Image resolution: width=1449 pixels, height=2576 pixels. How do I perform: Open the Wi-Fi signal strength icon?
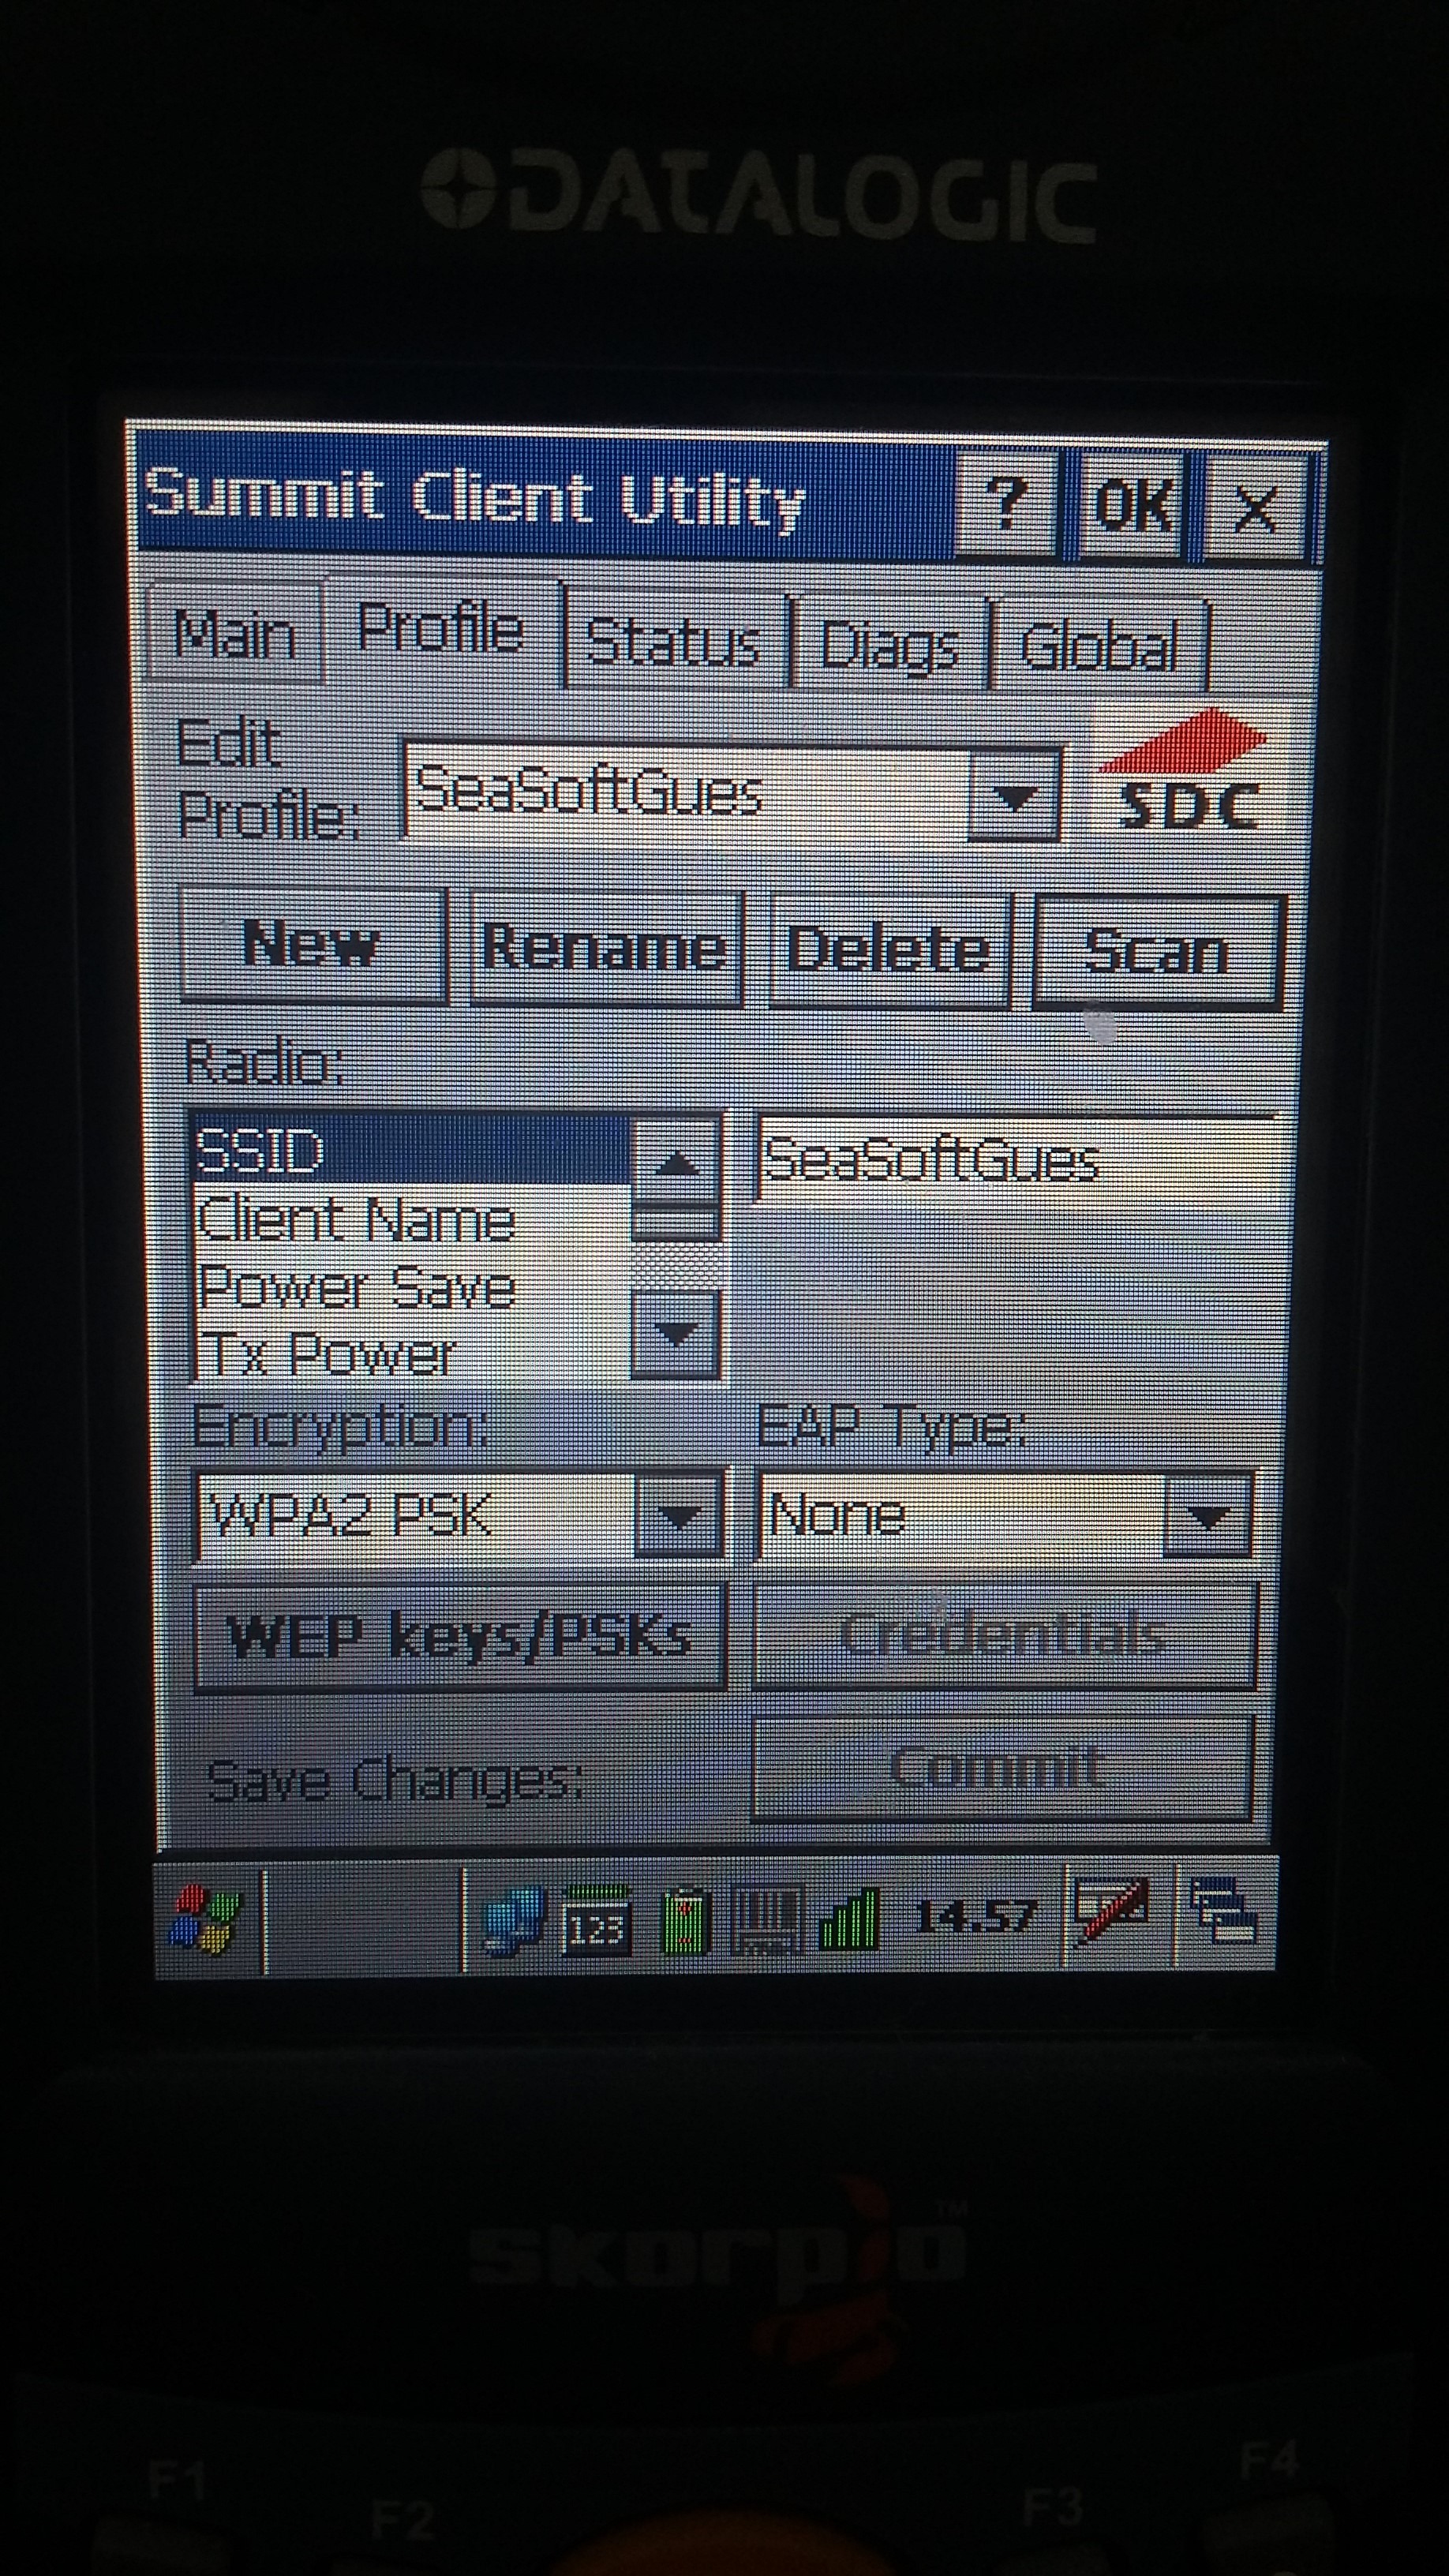(x=850, y=1920)
